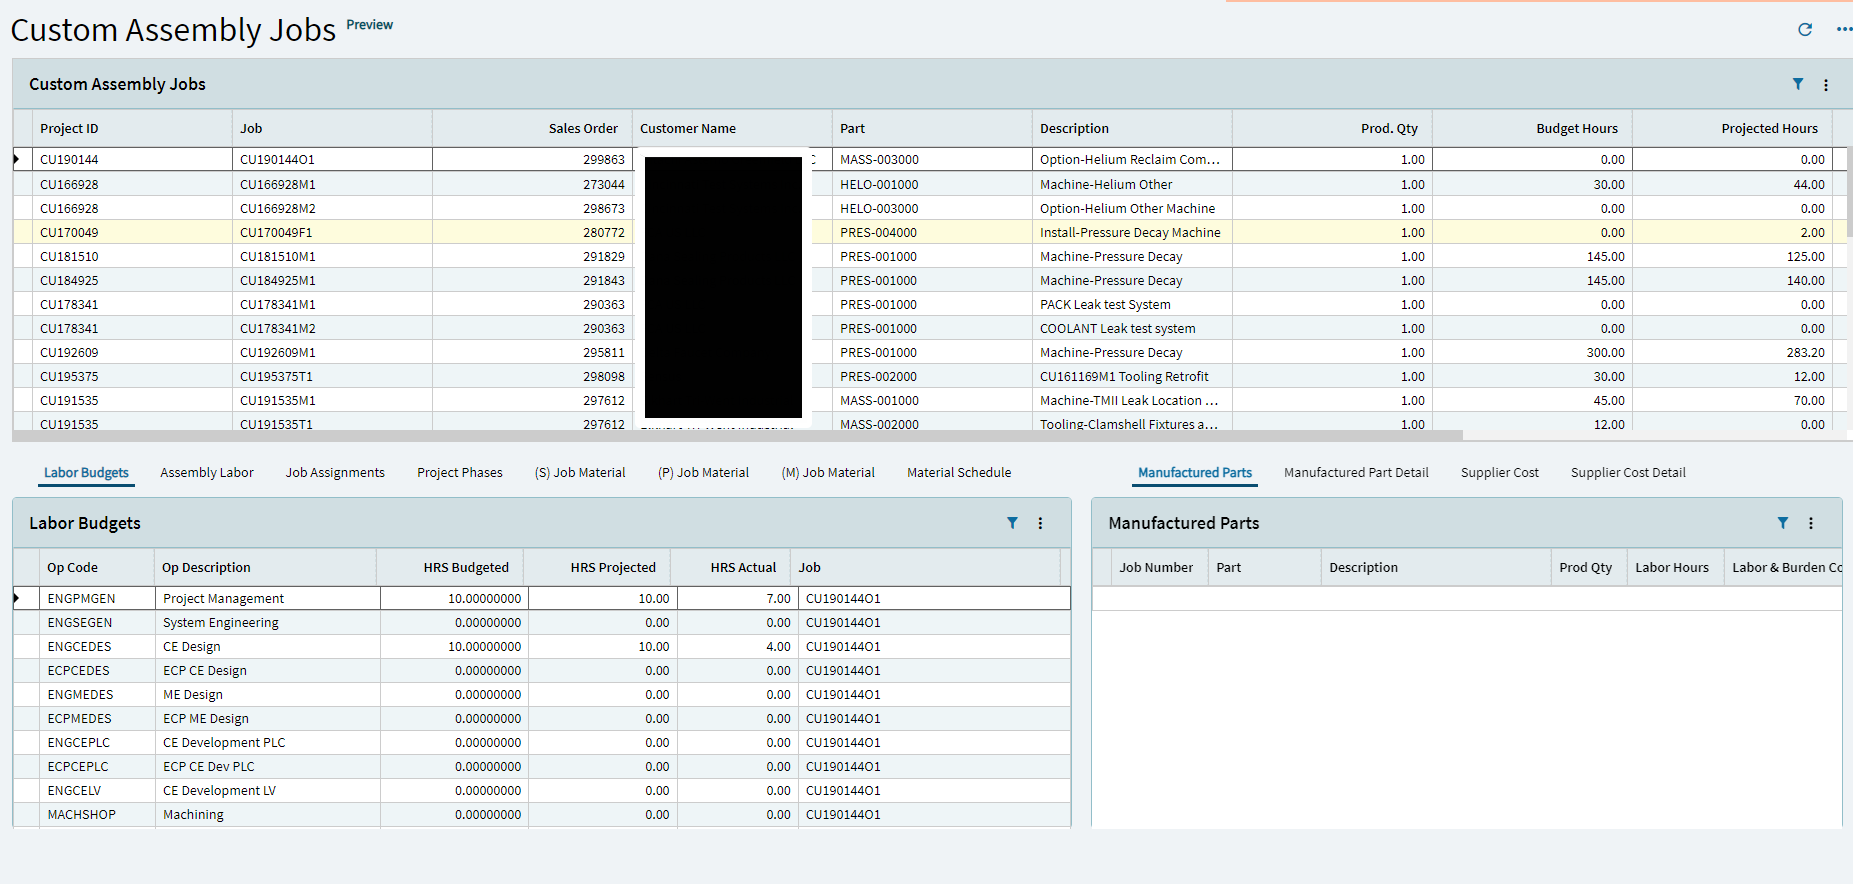The width and height of the screenshot is (1853, 884).
Task: Select job cell CU166928M2
Action: pos(332,208)
